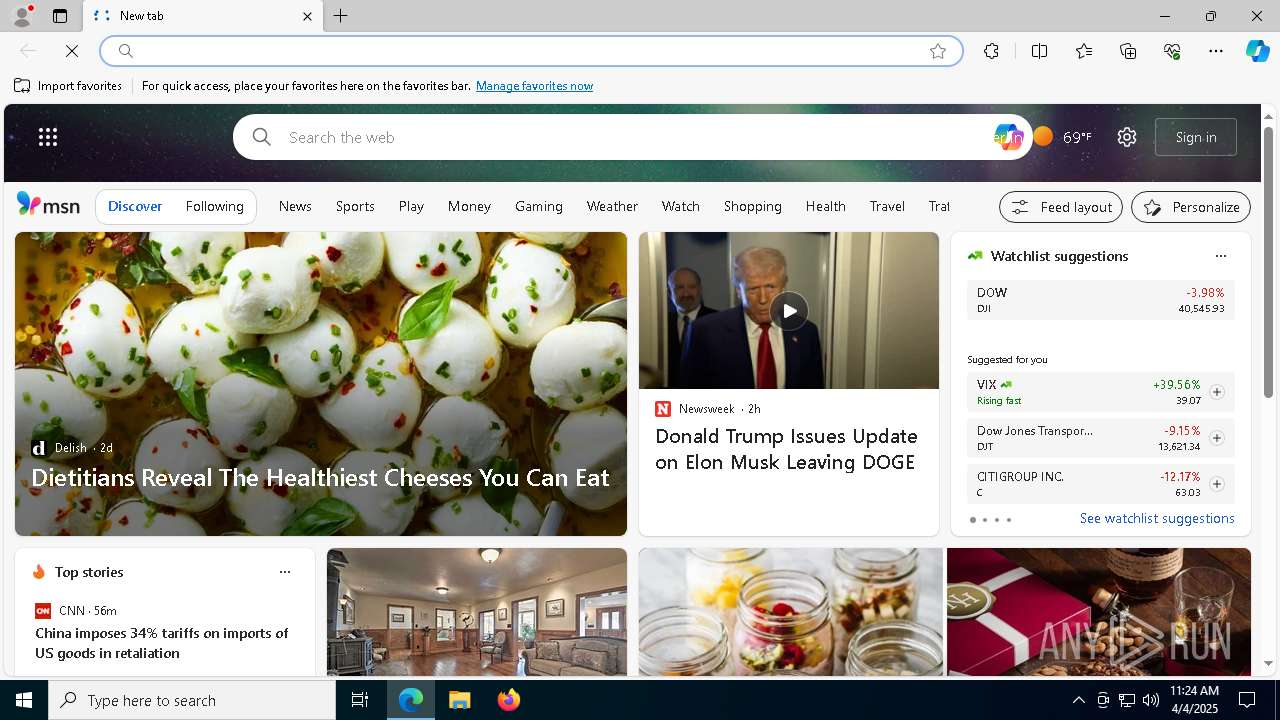Close the New tab tab
This screenshot has height=720, width=1280.
point(307,16)
